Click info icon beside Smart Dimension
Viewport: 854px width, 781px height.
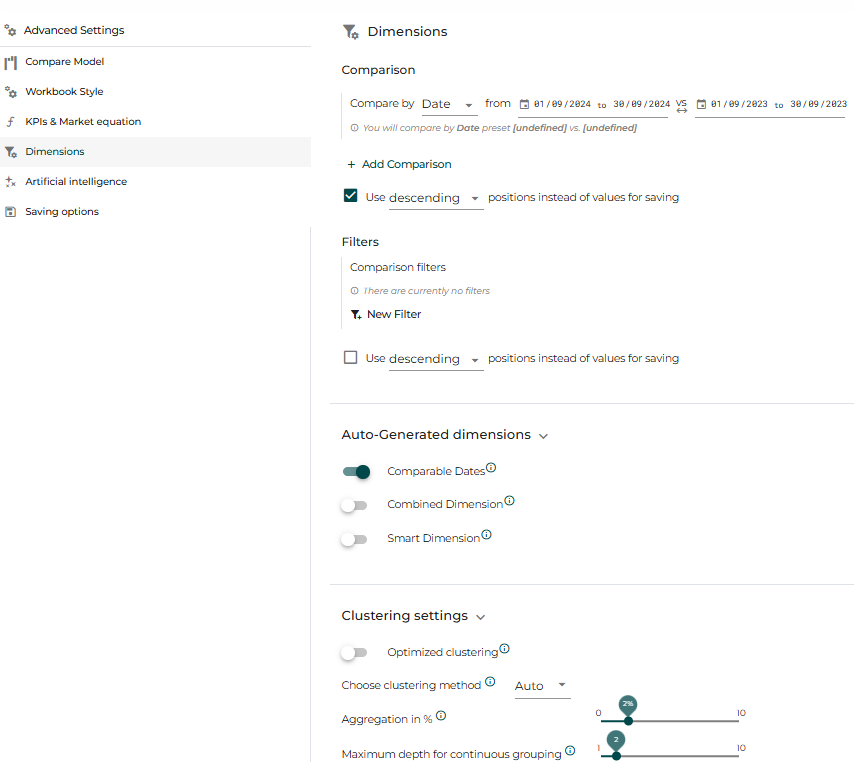(x=486, y=535)
